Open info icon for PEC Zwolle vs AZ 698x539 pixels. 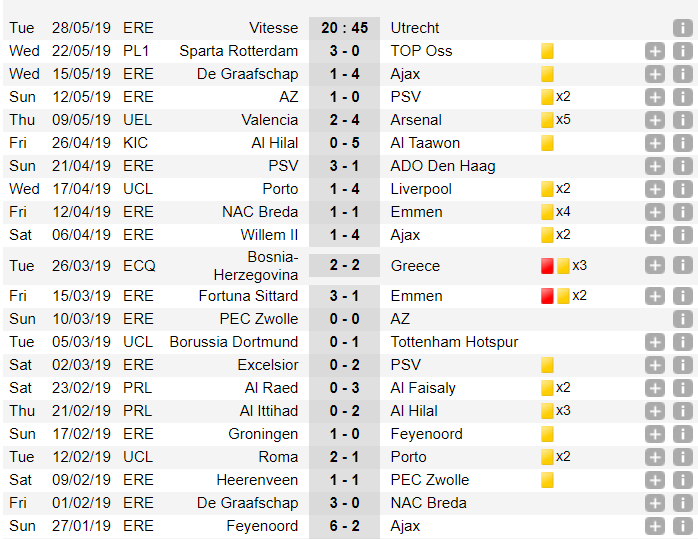point(682,319)
